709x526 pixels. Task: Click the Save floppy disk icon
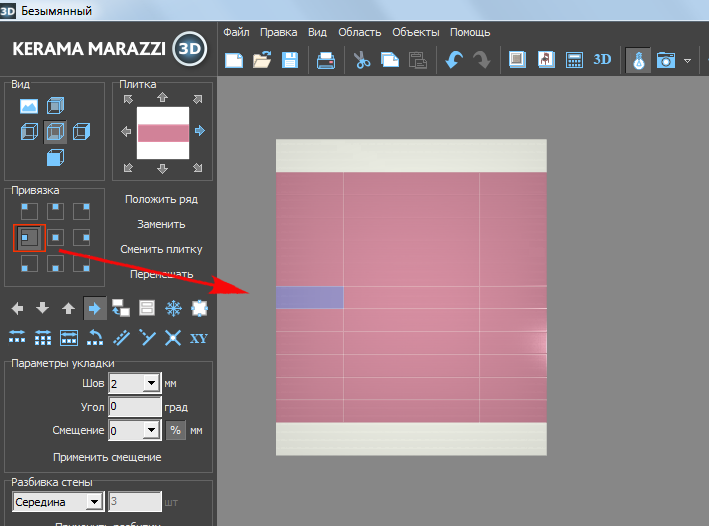pyautogui.click(x=290, y=60)
